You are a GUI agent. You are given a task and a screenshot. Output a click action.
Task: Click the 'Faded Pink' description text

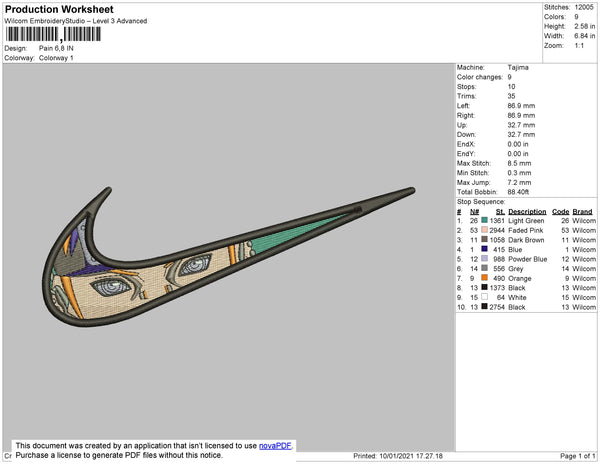tap(526, 230)
